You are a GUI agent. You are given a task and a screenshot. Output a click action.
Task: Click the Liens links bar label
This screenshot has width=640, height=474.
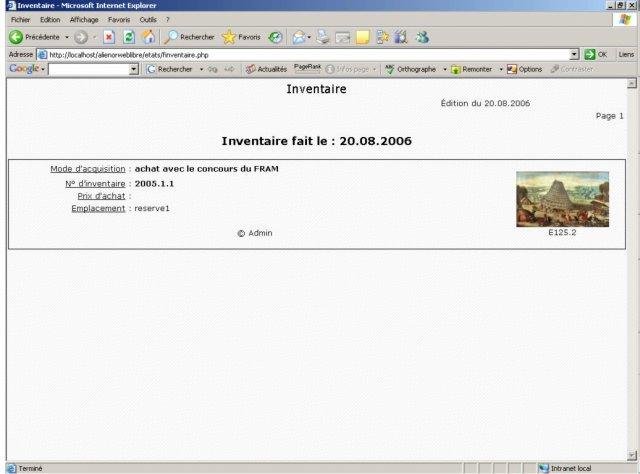point(626,54)
